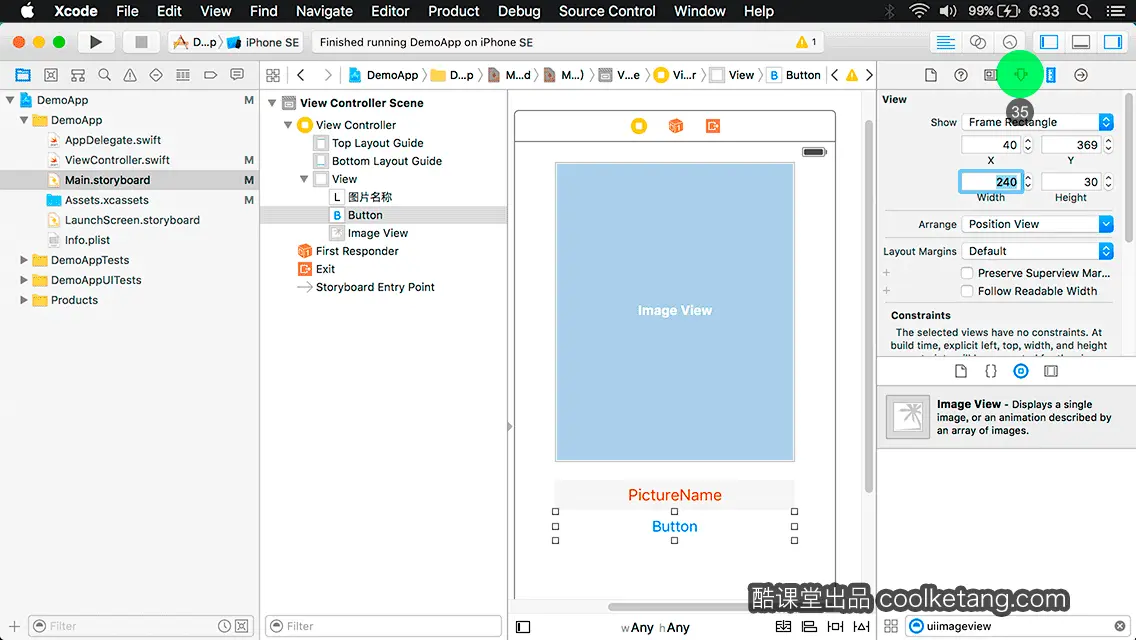Collapse the View Controller Scene

(272, 103)
